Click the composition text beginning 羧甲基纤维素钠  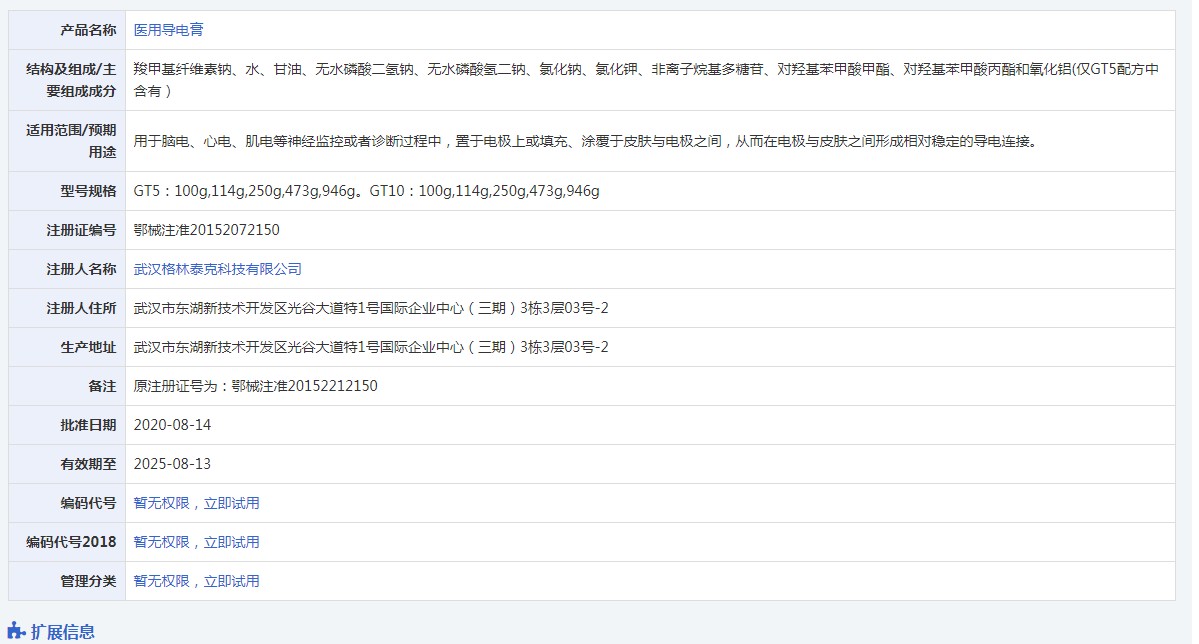[x=646, y=80]
